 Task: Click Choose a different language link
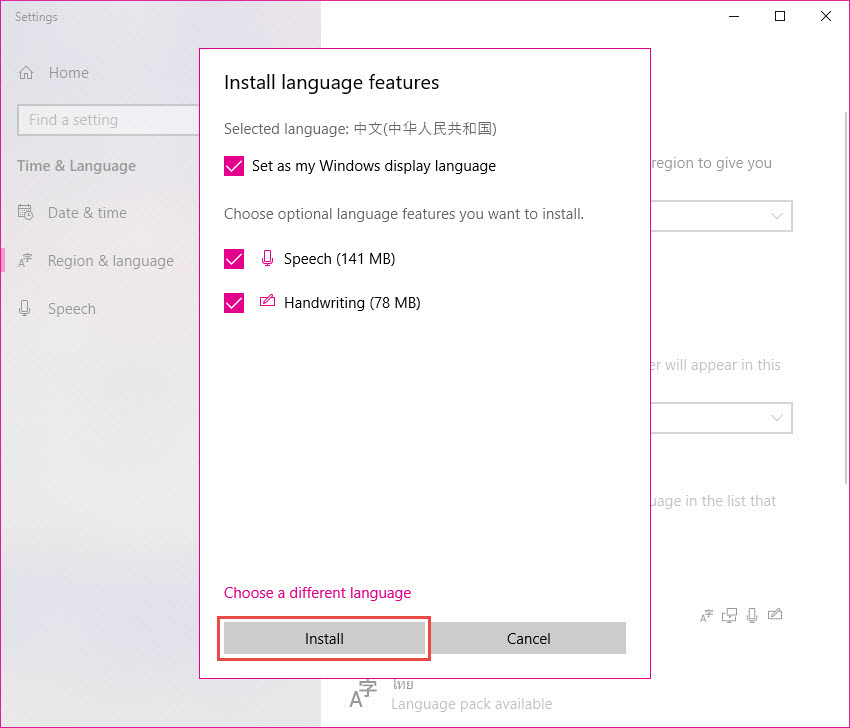point(318,593)
